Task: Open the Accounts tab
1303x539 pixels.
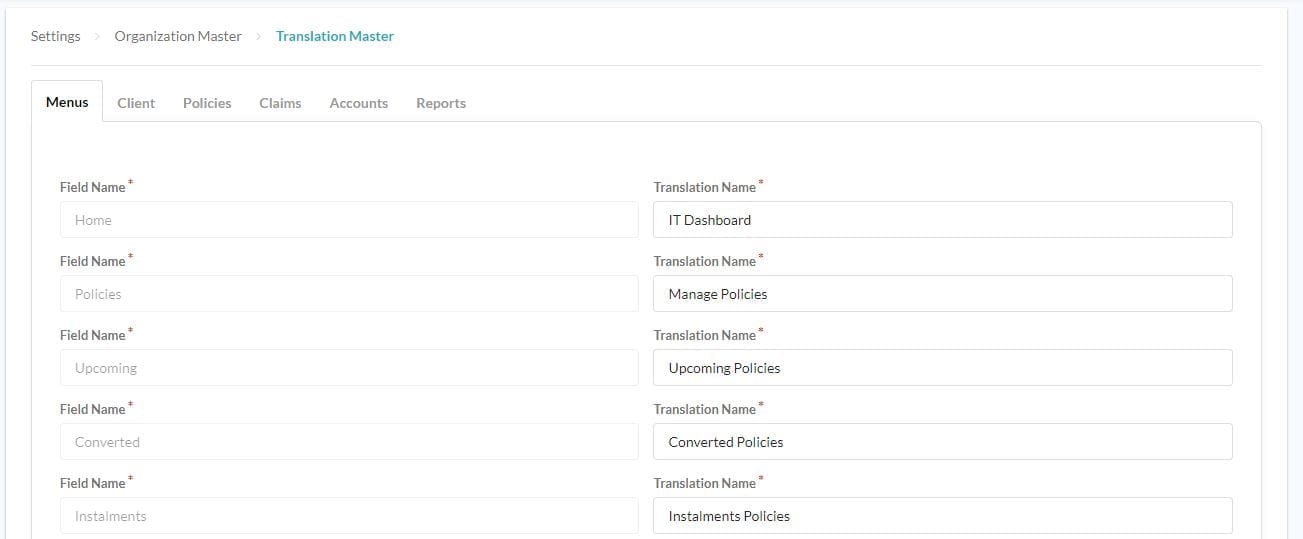Action: pyautogui.click(x=358, y=103)
